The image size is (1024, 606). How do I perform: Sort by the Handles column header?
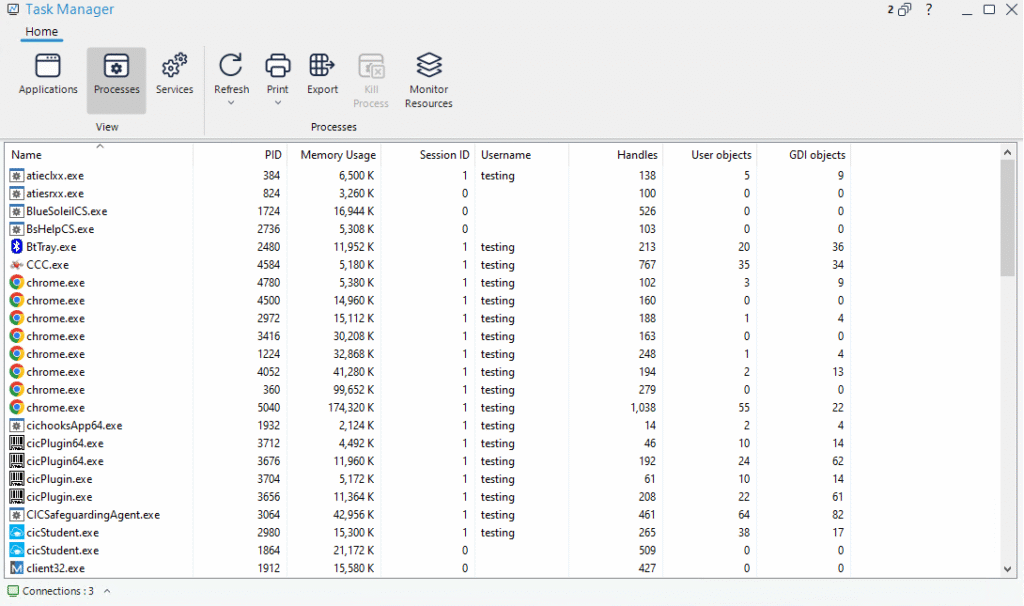coord(616,155)
